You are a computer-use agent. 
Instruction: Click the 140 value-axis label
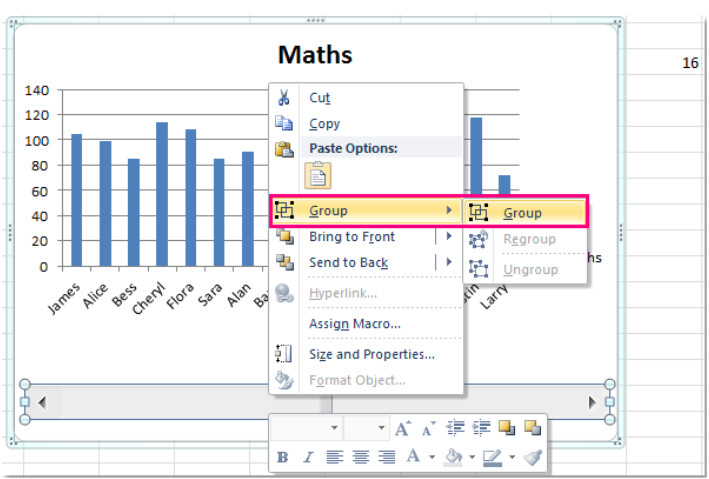(x=37, y=90)
